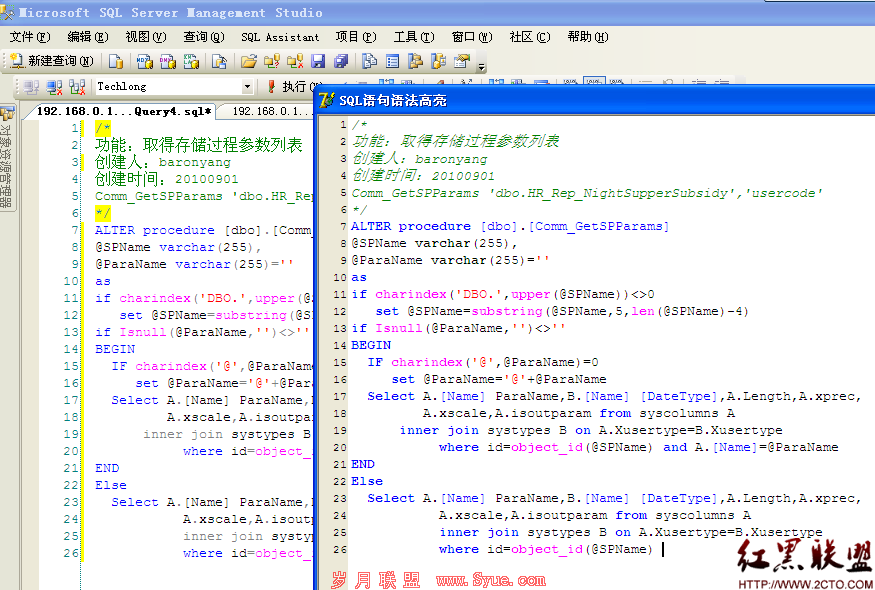Show the Summary page icon
Screen dimensions: 875x590
point(393,61)
